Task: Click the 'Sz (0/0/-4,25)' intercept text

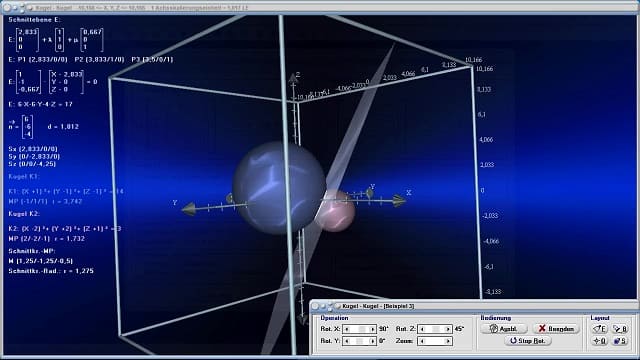Action: (x=32, y=164)
